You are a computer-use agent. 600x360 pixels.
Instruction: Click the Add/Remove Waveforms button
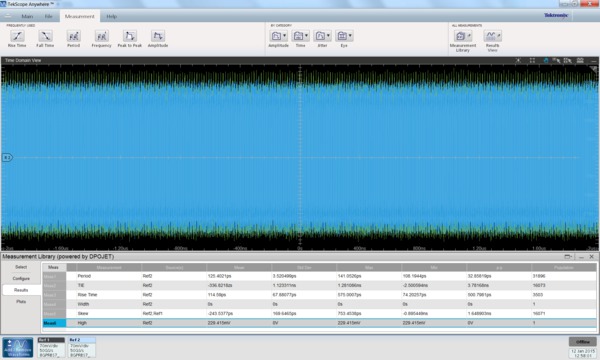click(18, 347)
